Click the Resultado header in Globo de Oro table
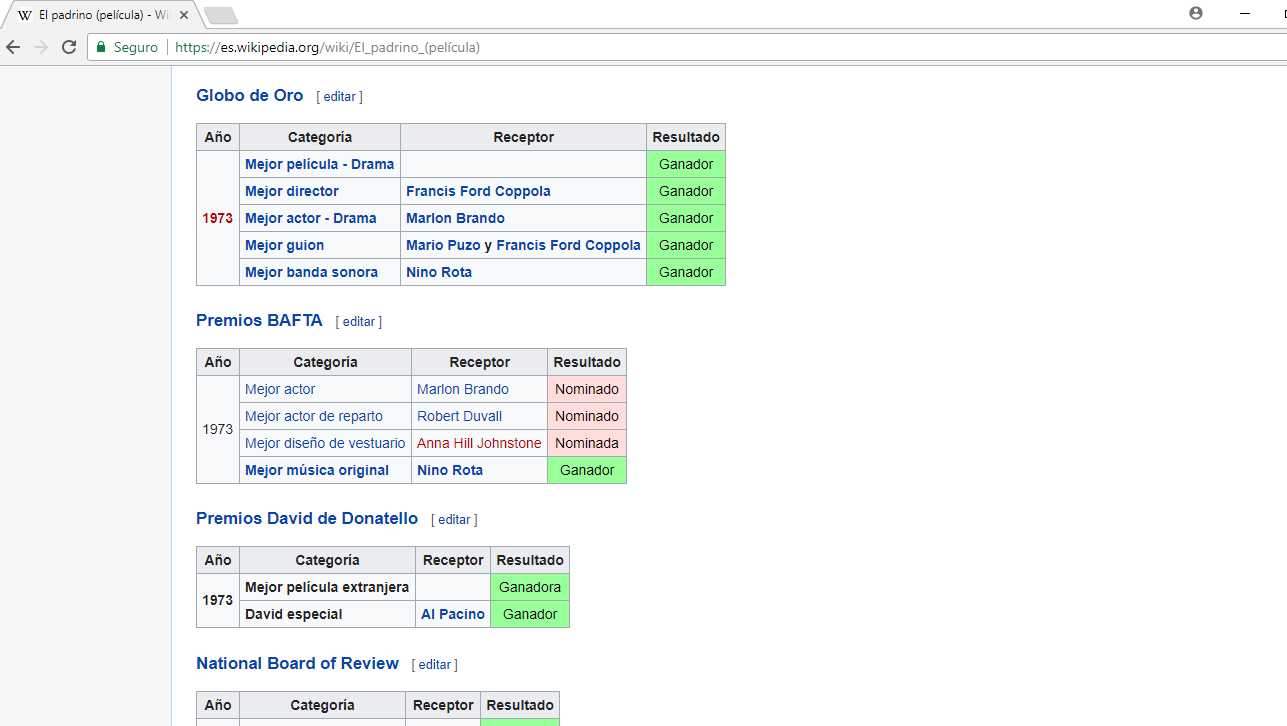 click(x=686, y=137)
